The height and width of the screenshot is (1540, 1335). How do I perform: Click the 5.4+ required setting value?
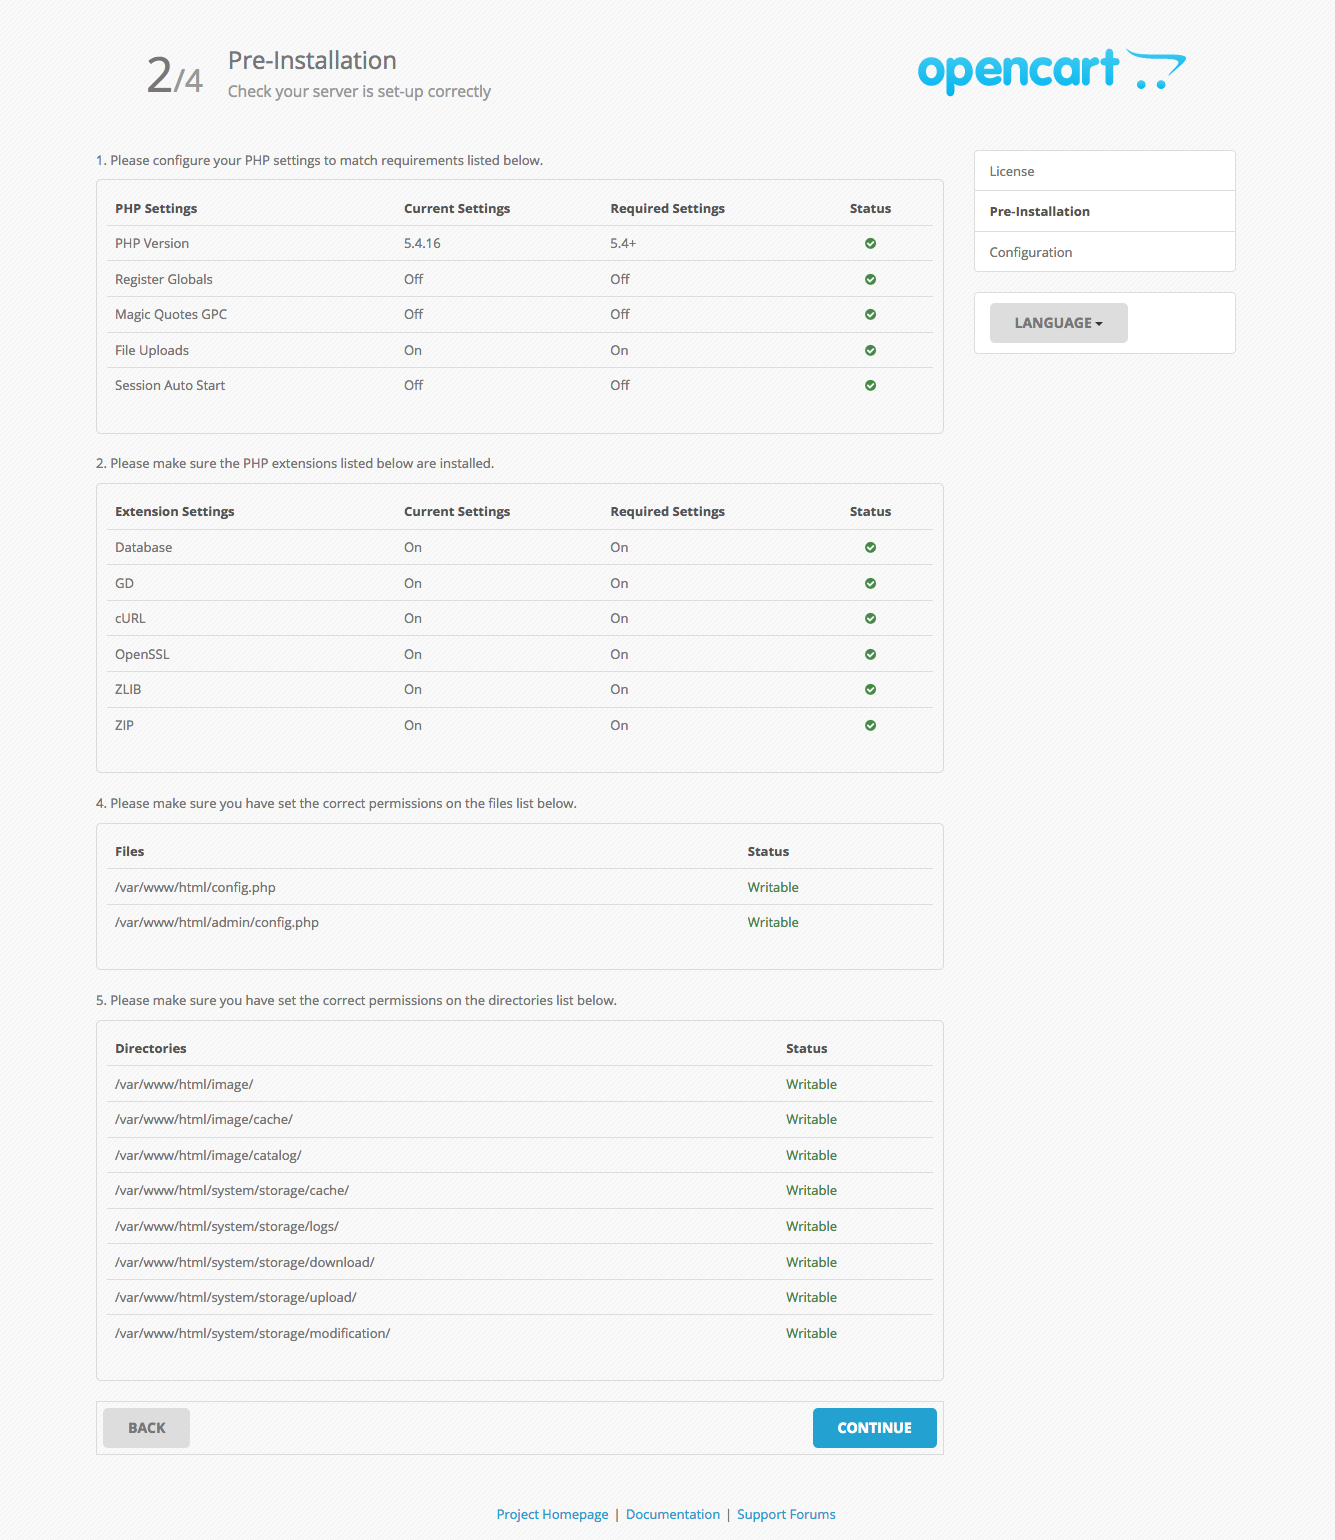pos(623,244)
